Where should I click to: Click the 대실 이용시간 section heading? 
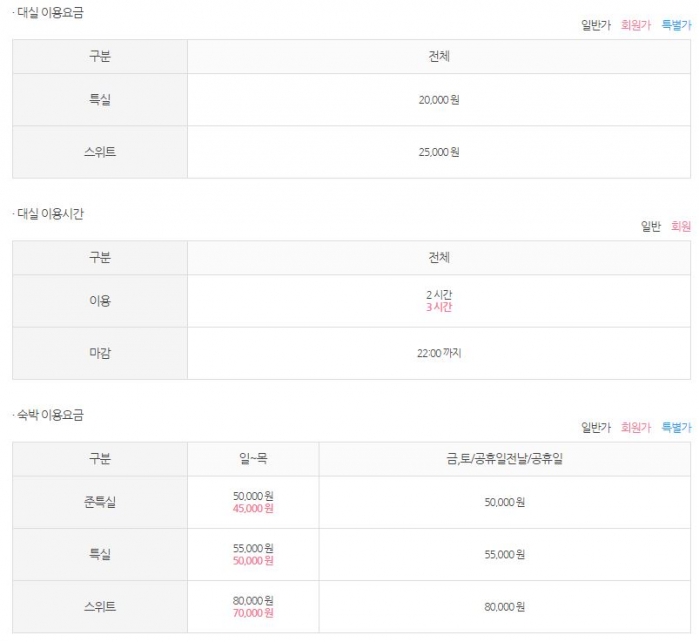(50, 214)
